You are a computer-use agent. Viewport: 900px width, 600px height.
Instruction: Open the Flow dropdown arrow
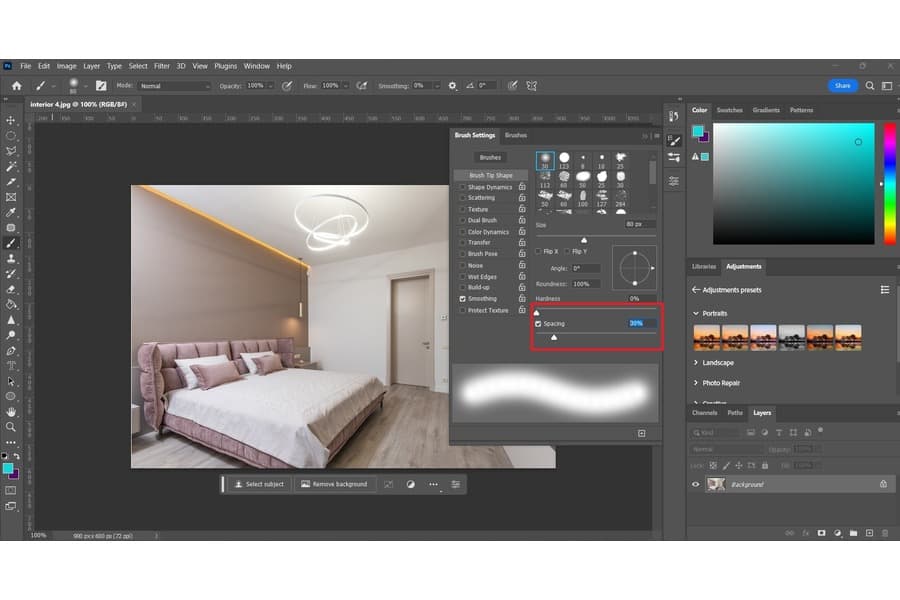coord(346,86)
